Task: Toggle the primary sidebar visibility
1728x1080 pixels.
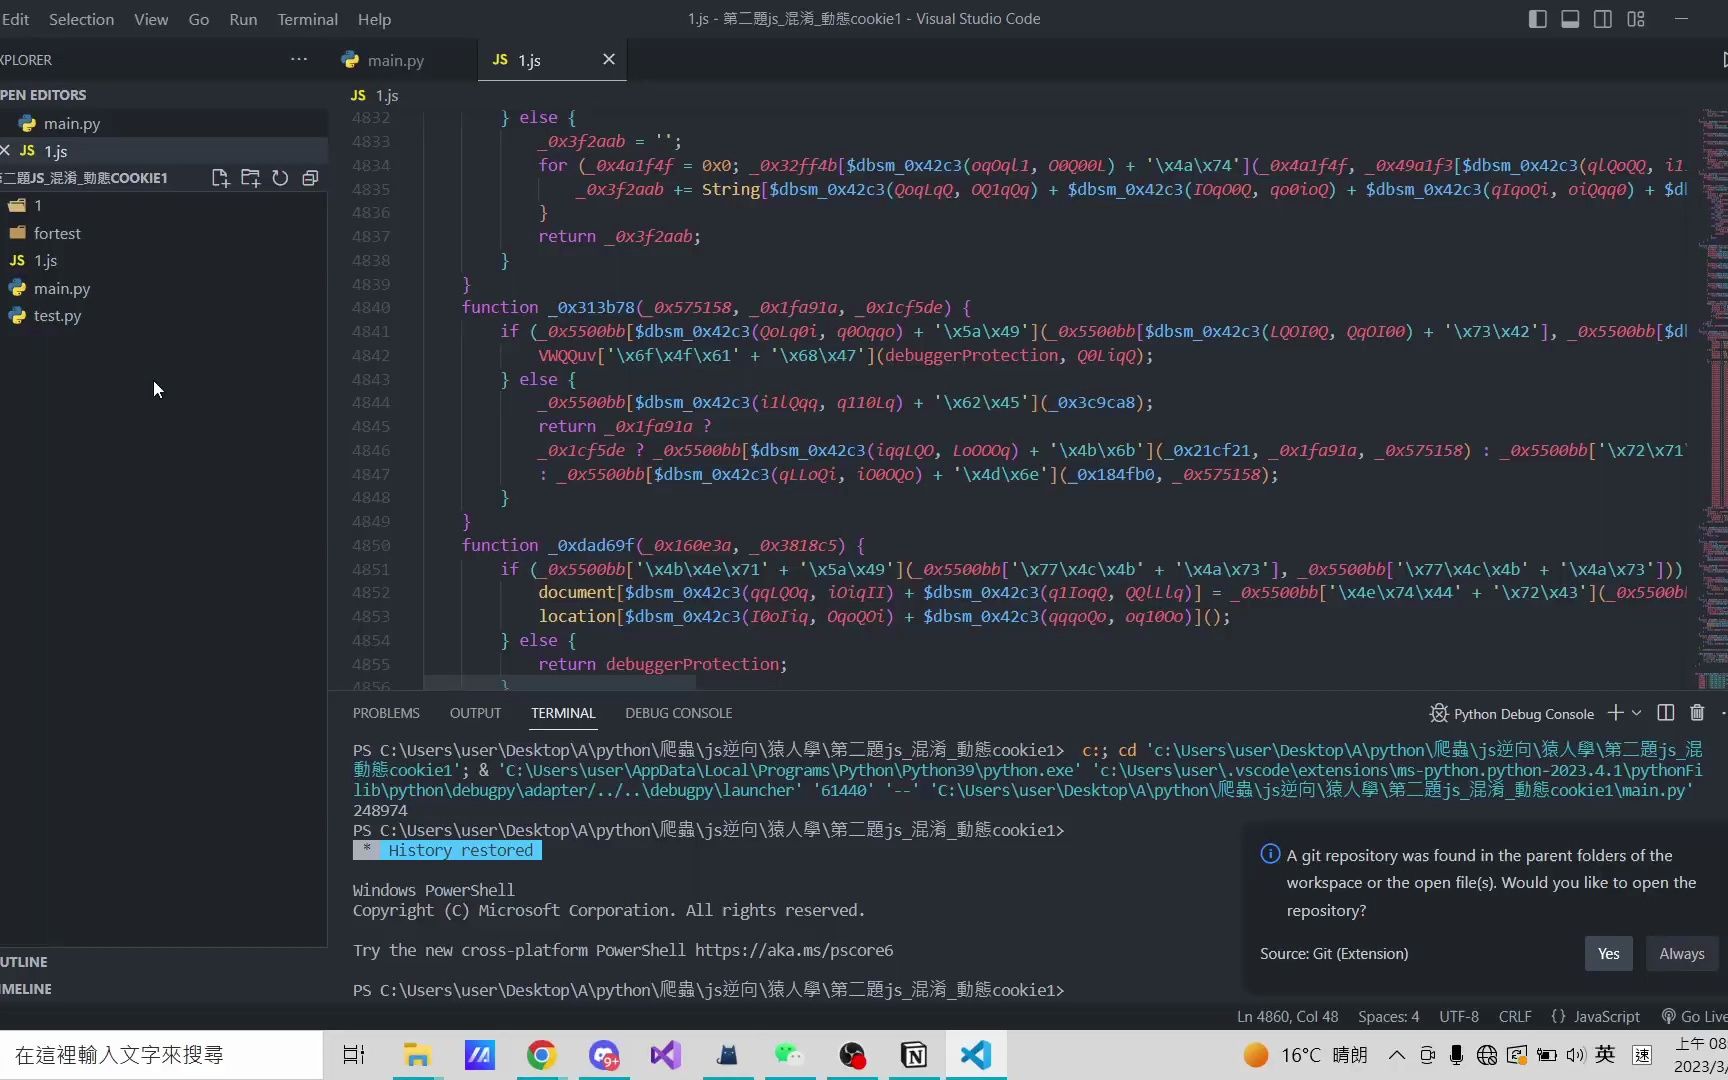Action: [1537, 19]
